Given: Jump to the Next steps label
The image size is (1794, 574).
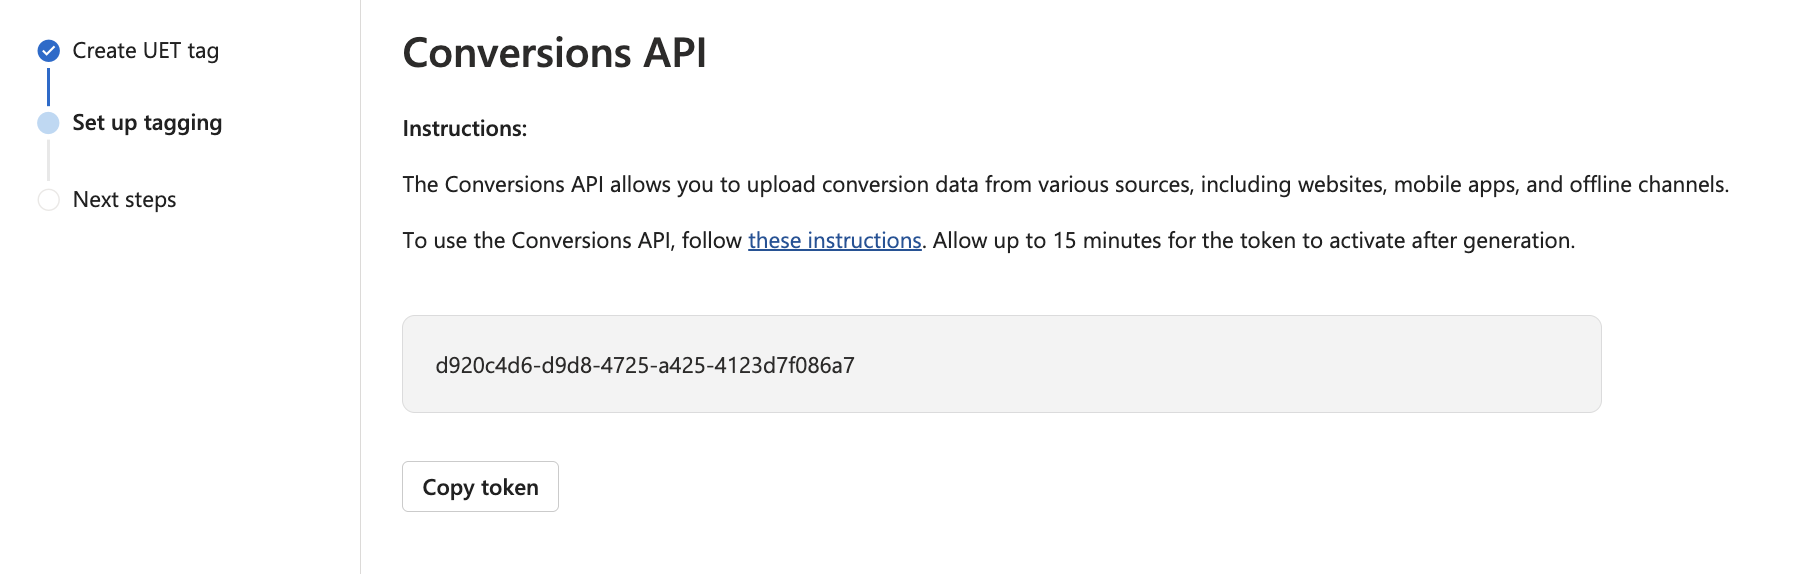Looking at the screenshot, I should point(124,200).
